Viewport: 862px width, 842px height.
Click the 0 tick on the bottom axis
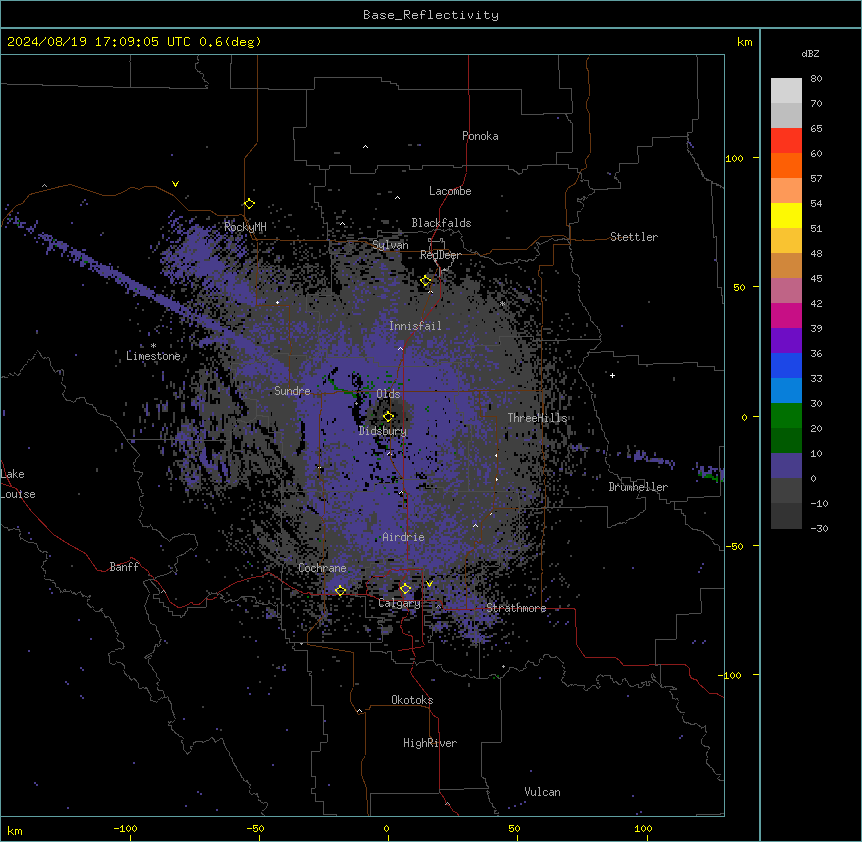386,828
